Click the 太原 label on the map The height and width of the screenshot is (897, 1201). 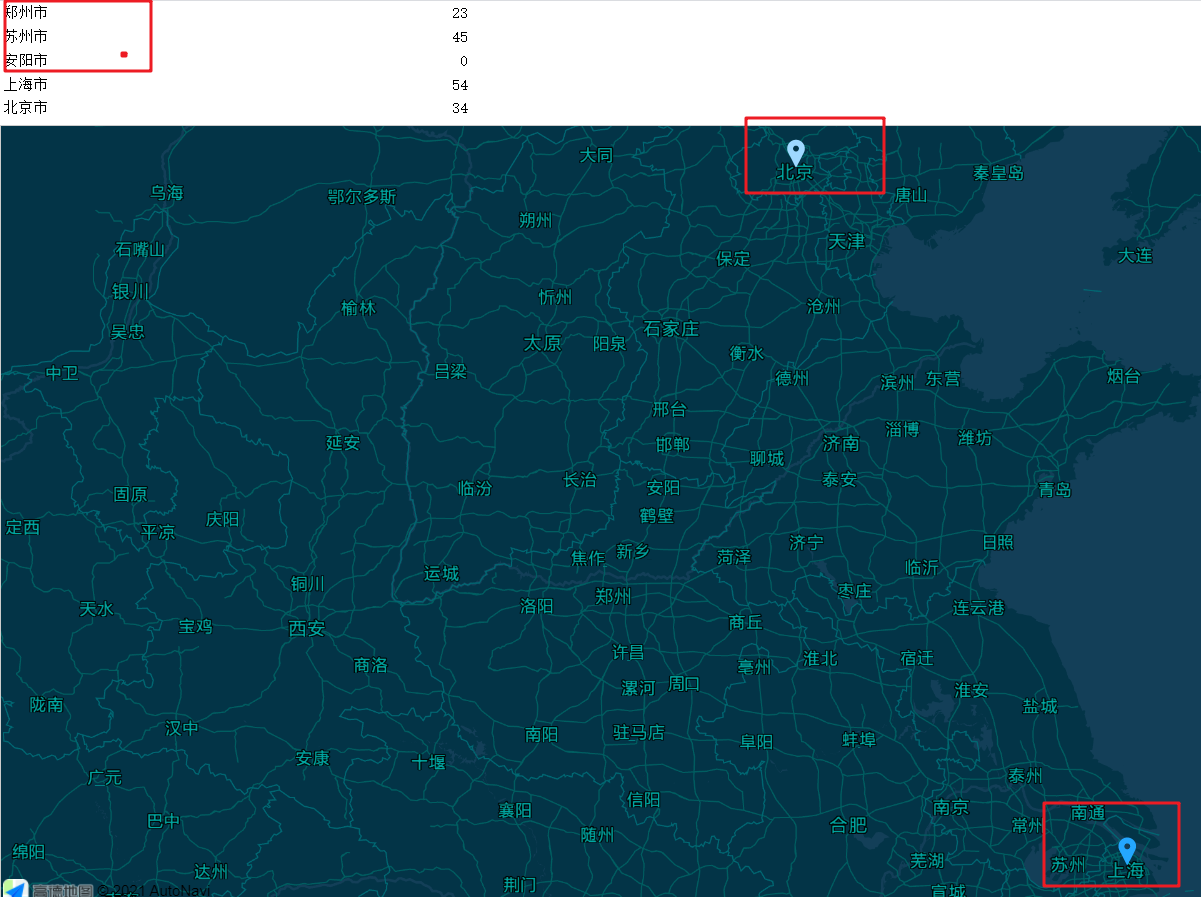pyautogui.click(x=543, y=343)
